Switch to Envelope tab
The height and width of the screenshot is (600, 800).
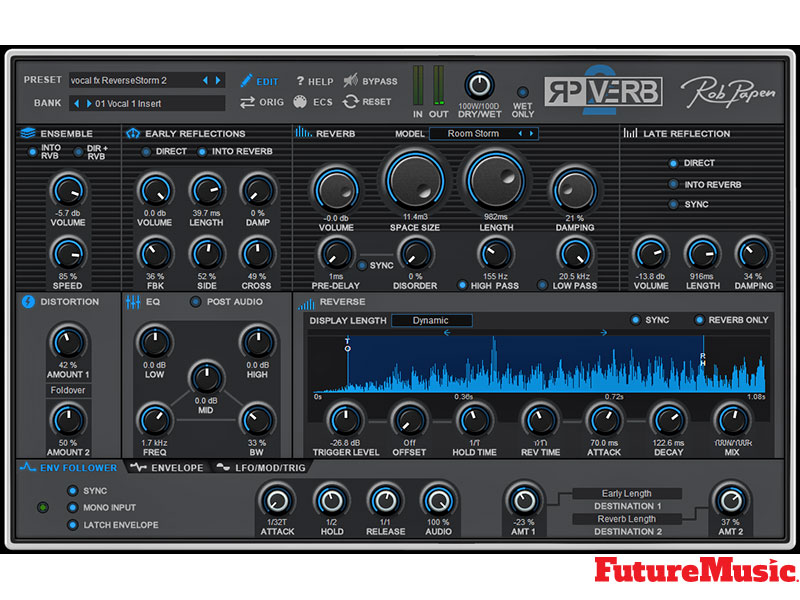click(168, 468)
